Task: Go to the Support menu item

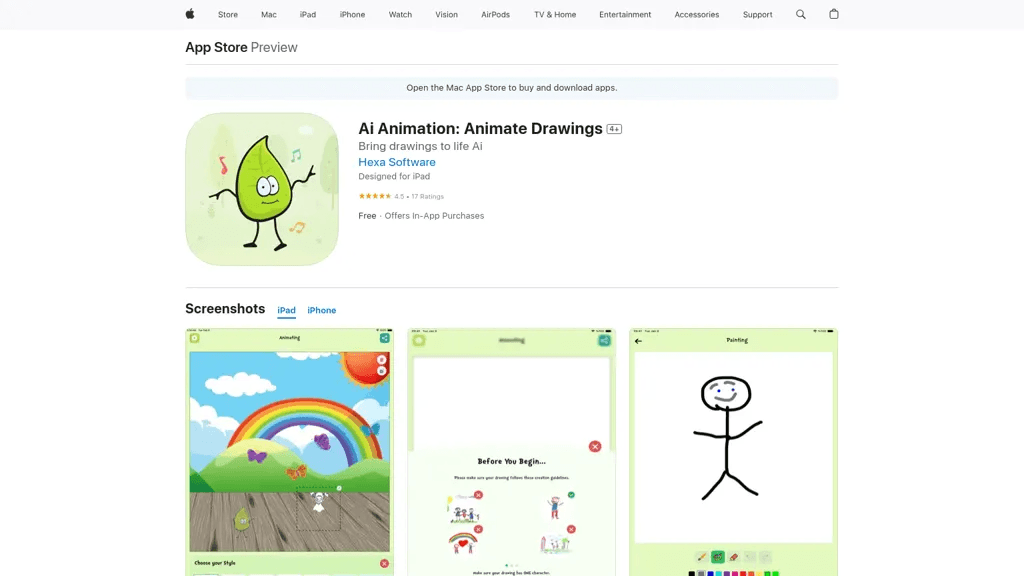Action: (x=758, y=14)
